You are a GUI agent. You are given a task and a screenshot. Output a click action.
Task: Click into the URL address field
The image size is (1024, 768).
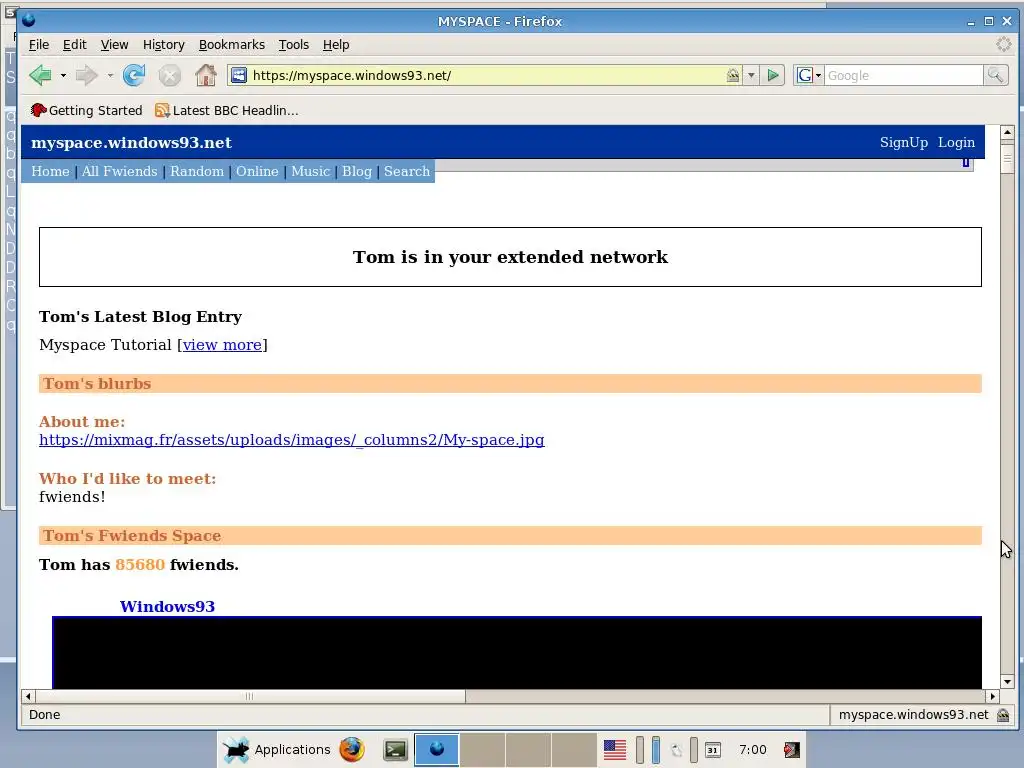point(487,75)
